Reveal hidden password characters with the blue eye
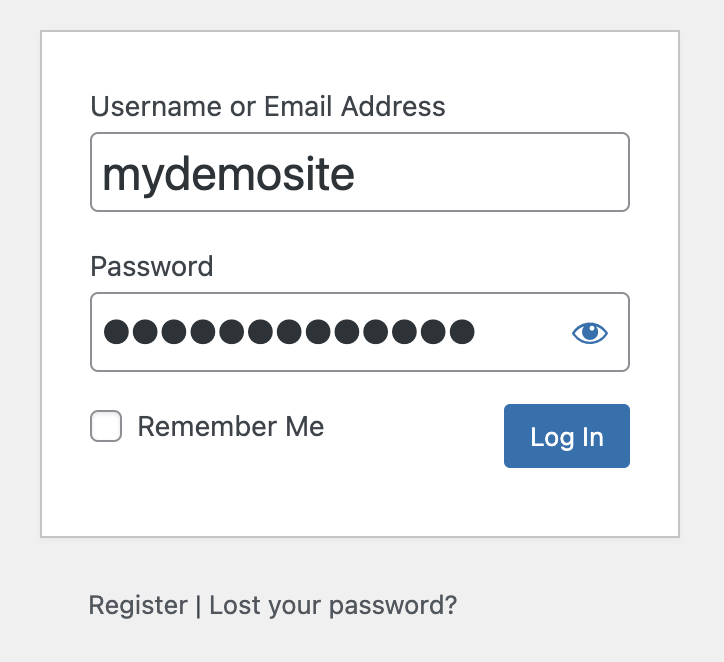The image size is (724, 662). [590, 332]
